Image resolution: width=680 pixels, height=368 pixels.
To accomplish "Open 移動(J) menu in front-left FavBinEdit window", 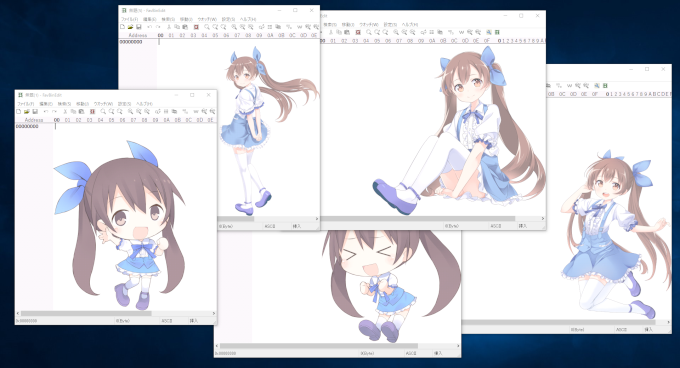I will (82, 104).
